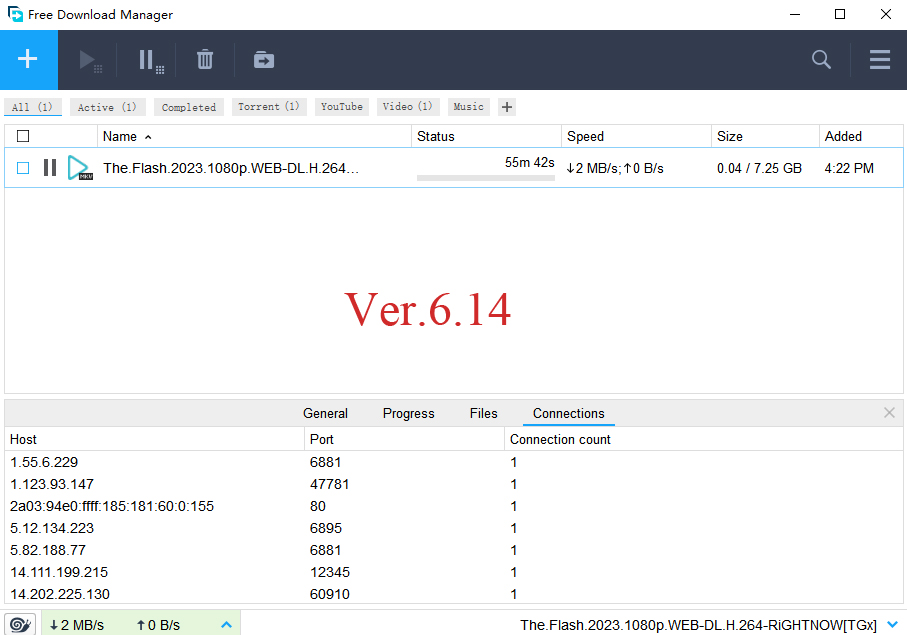The image size is (907, 635).
Task: Select the IPv6 host 2a03:94e0 row
Action: [454, 506]
